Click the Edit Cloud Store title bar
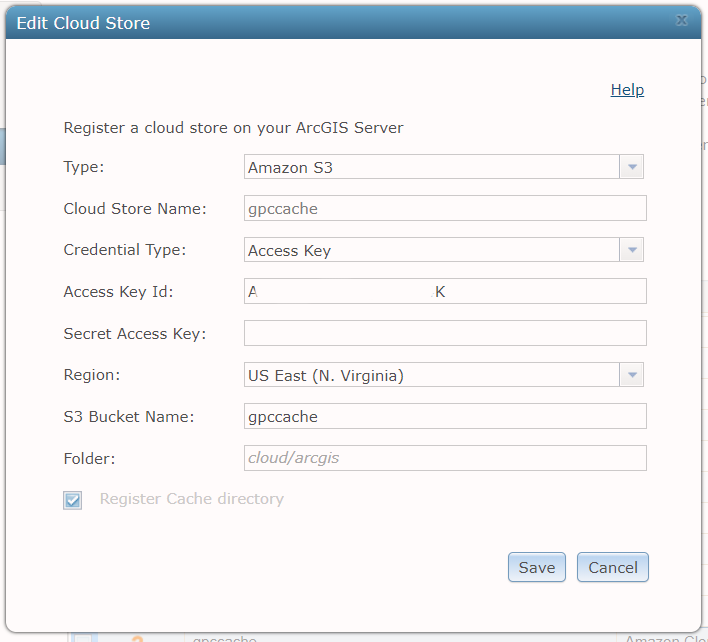 [x=300, y=22]
